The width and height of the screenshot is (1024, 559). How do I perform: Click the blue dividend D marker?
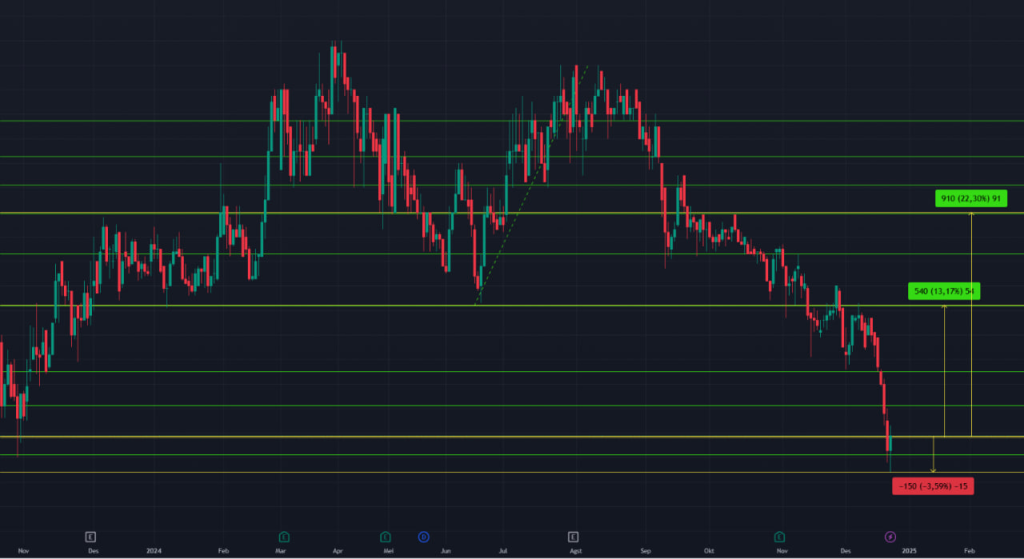click(x=423, y=537)
